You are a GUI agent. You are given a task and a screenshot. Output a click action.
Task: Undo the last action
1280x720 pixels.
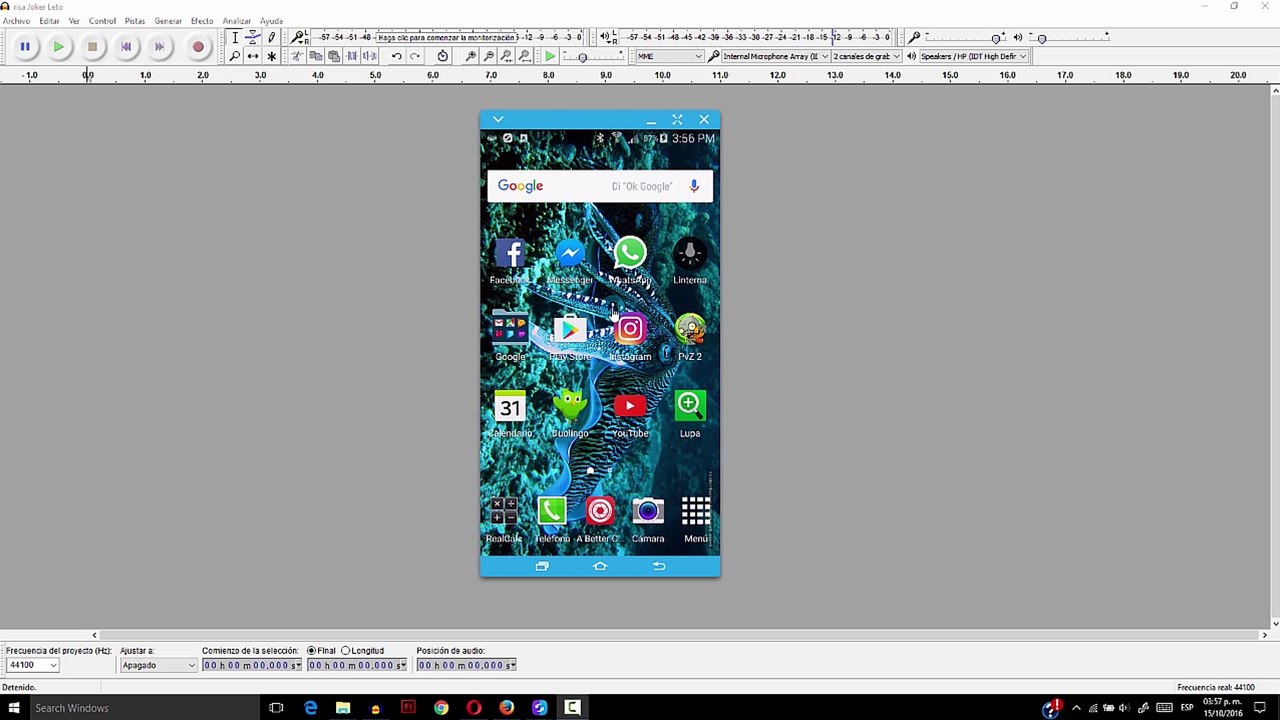pos(396,56)
